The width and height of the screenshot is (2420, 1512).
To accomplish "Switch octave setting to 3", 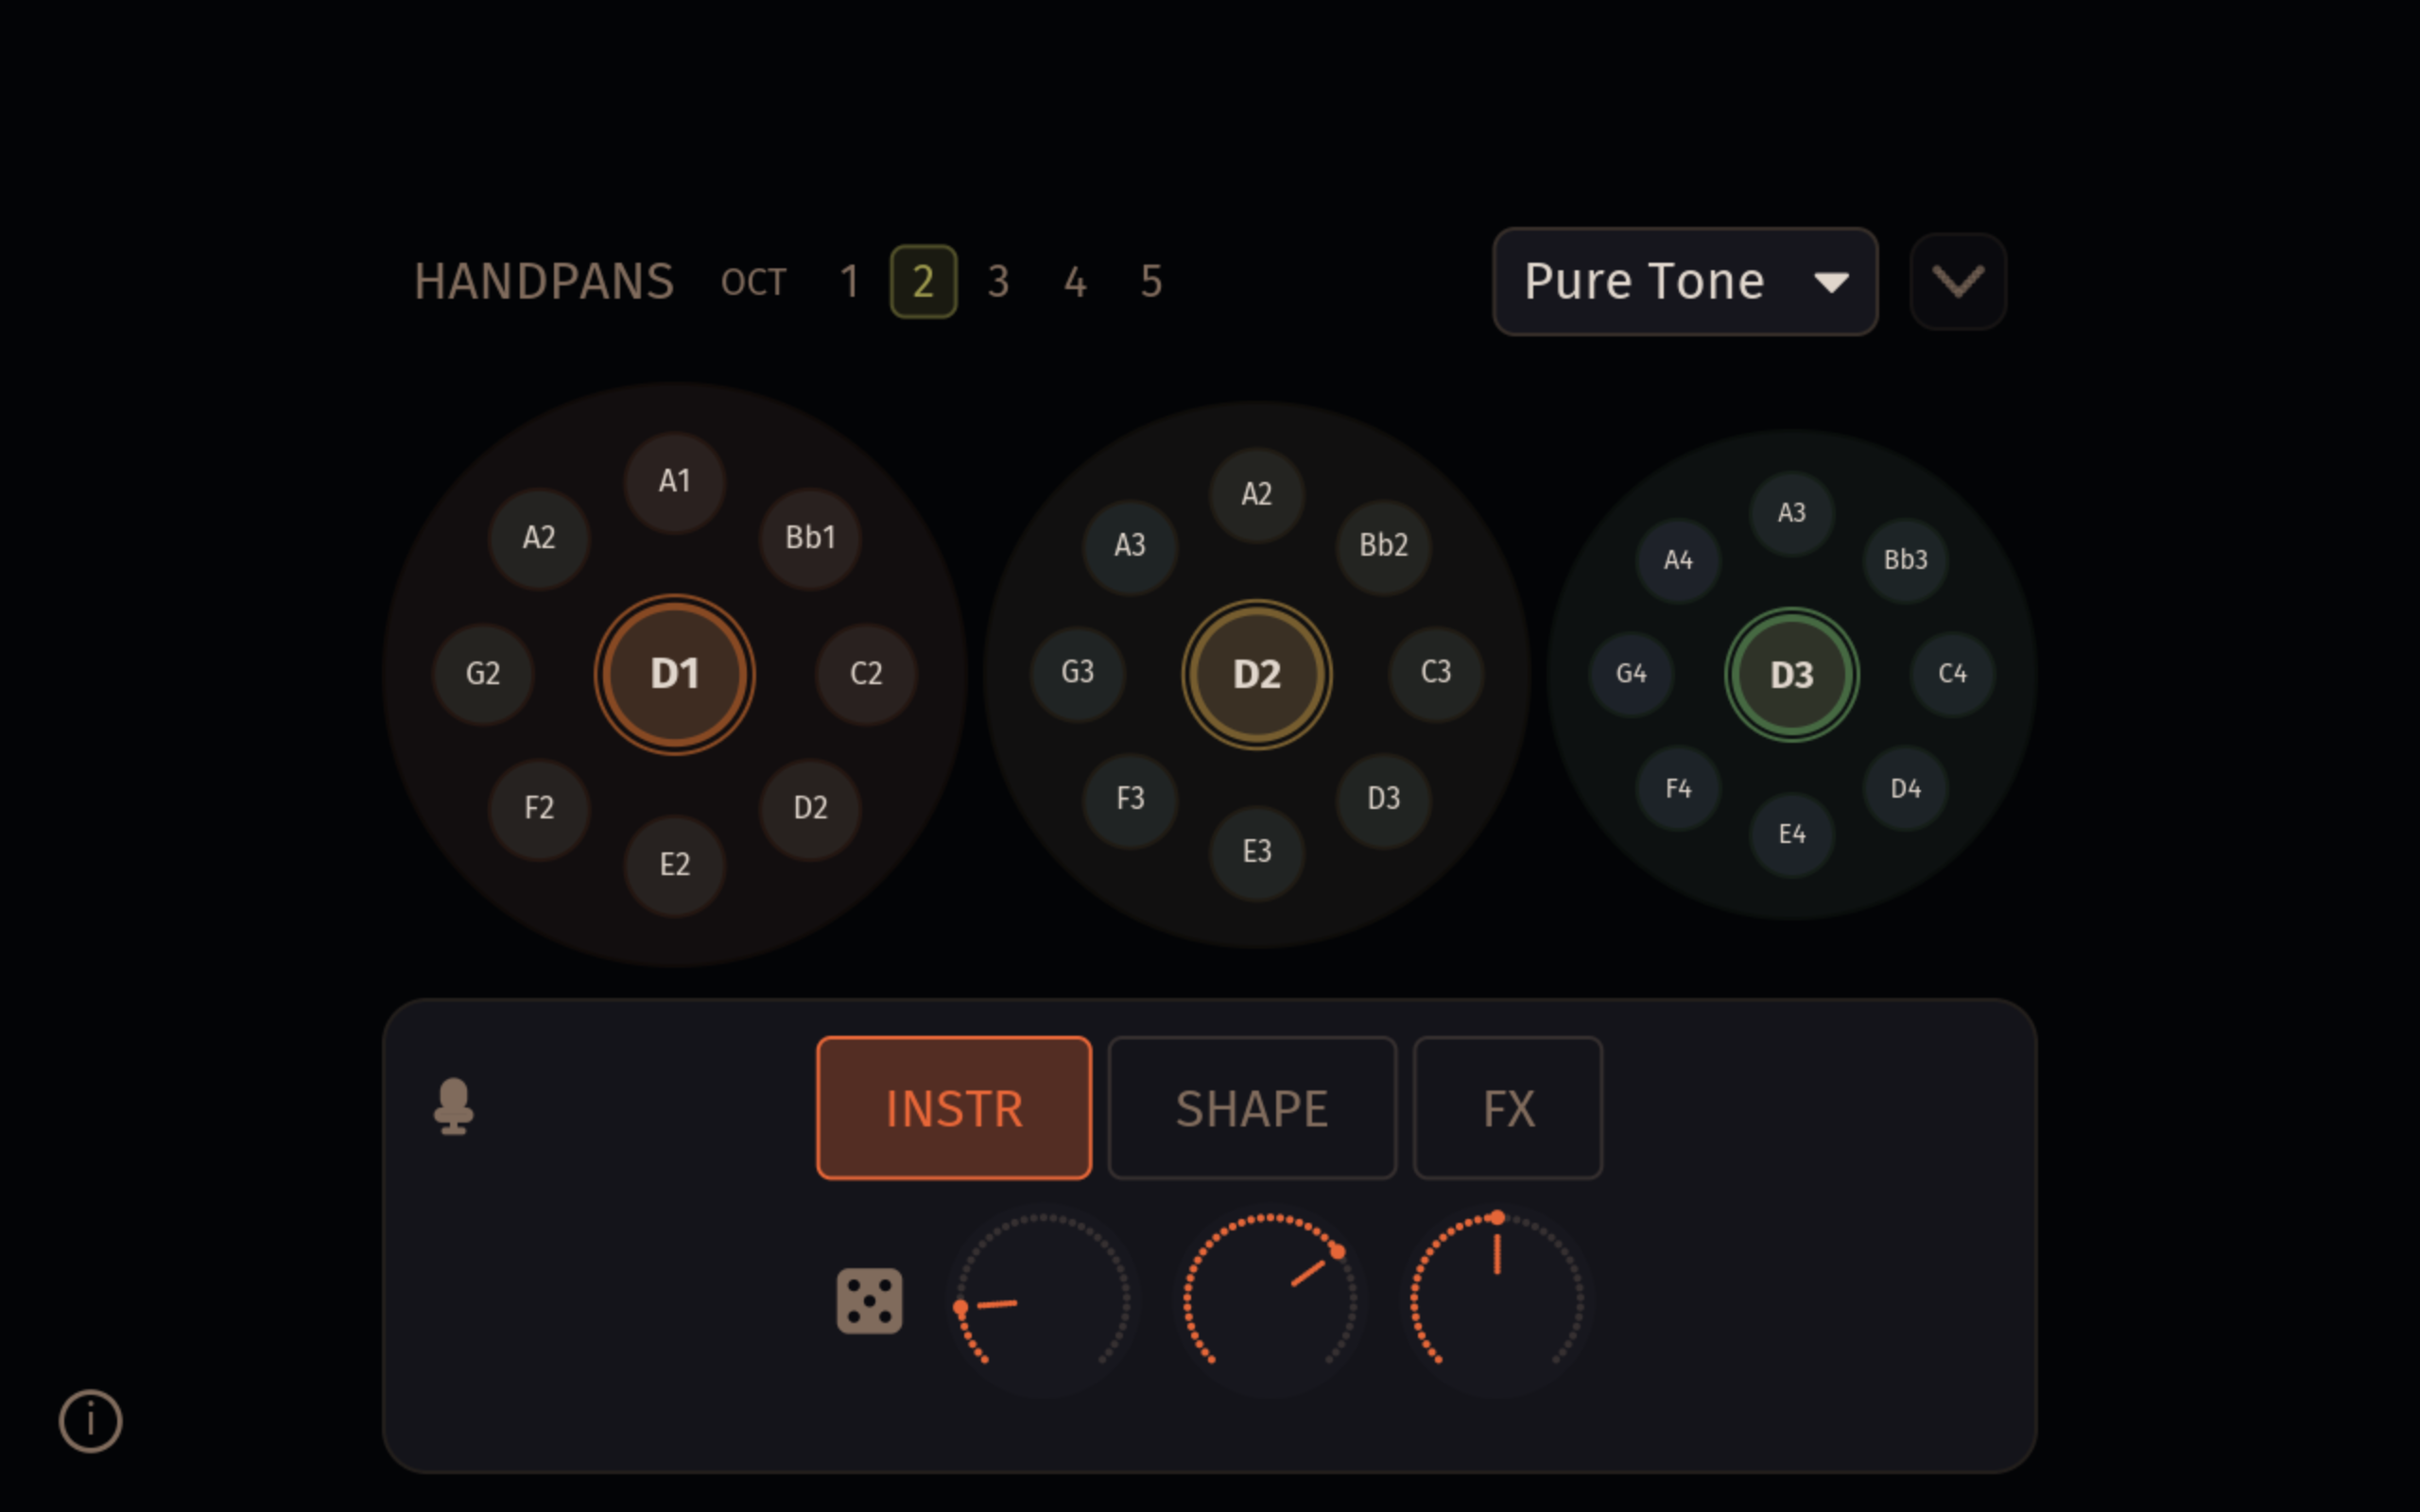I will pos(997,281).
